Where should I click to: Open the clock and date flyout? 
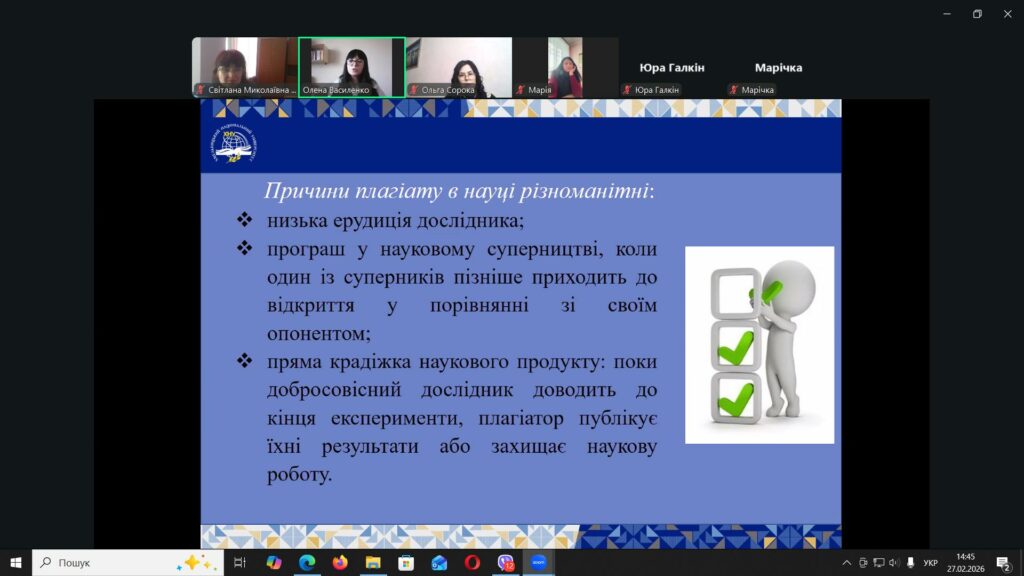click(965, 563)
